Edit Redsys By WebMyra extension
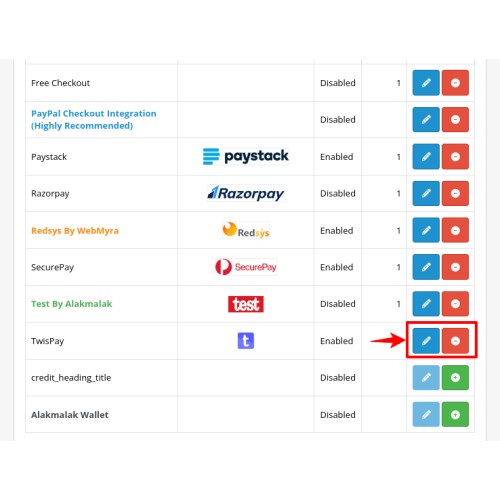Image resolution: width=500 pixels, height=500 pixels. click(426, 230)
